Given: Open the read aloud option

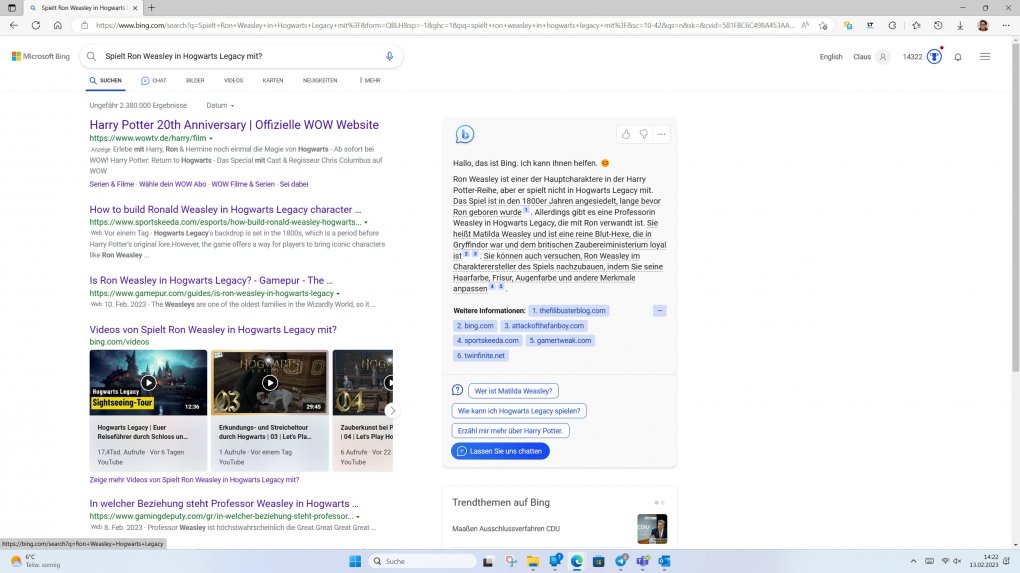Looking at the screenshot, I should coord(805,25).
